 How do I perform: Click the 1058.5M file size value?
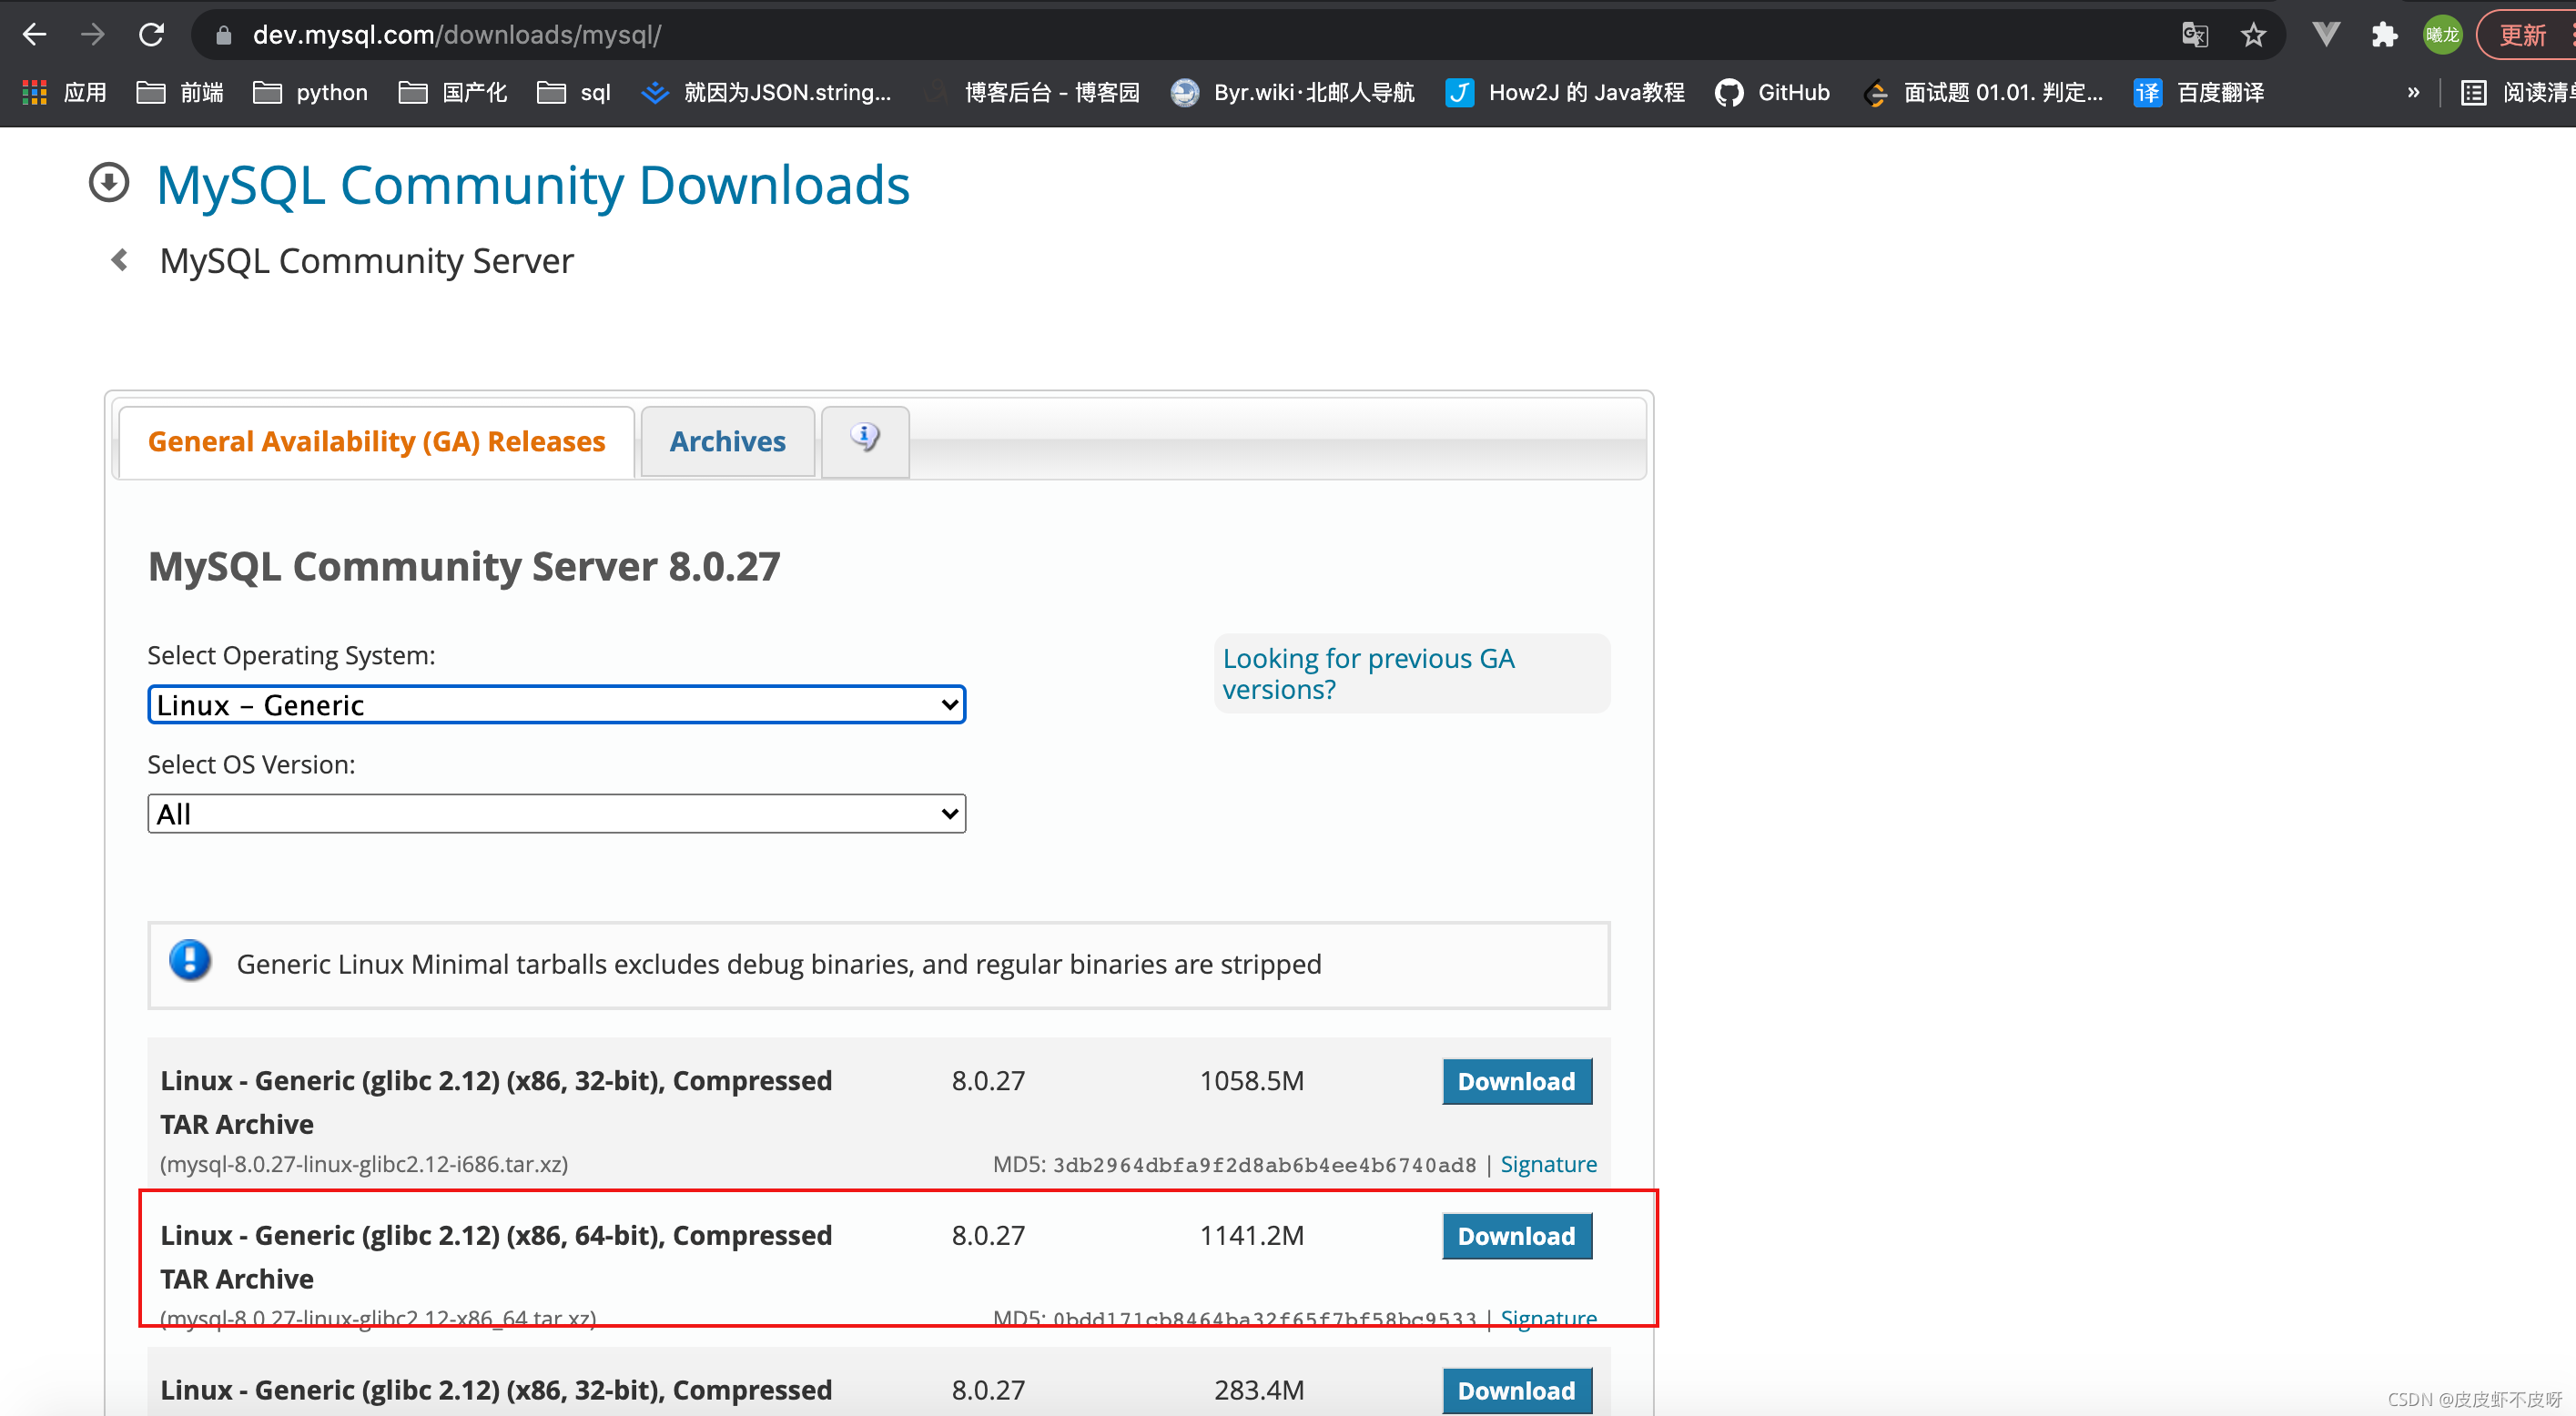(x=1251, y=1081)
